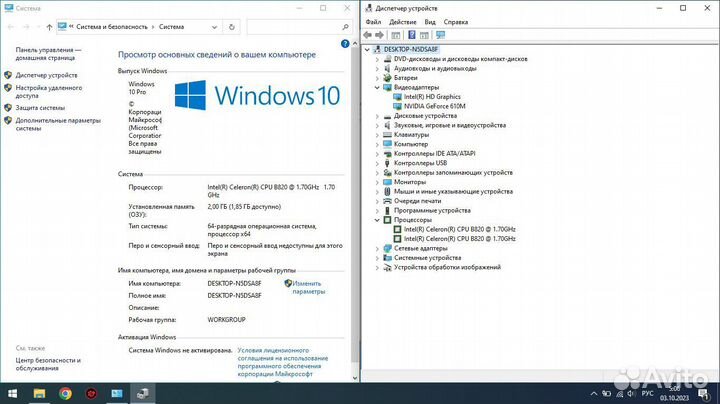Open license terms link under Активация Windows
Viewport: 720px width, 404px height.
(x=282, y=362)
